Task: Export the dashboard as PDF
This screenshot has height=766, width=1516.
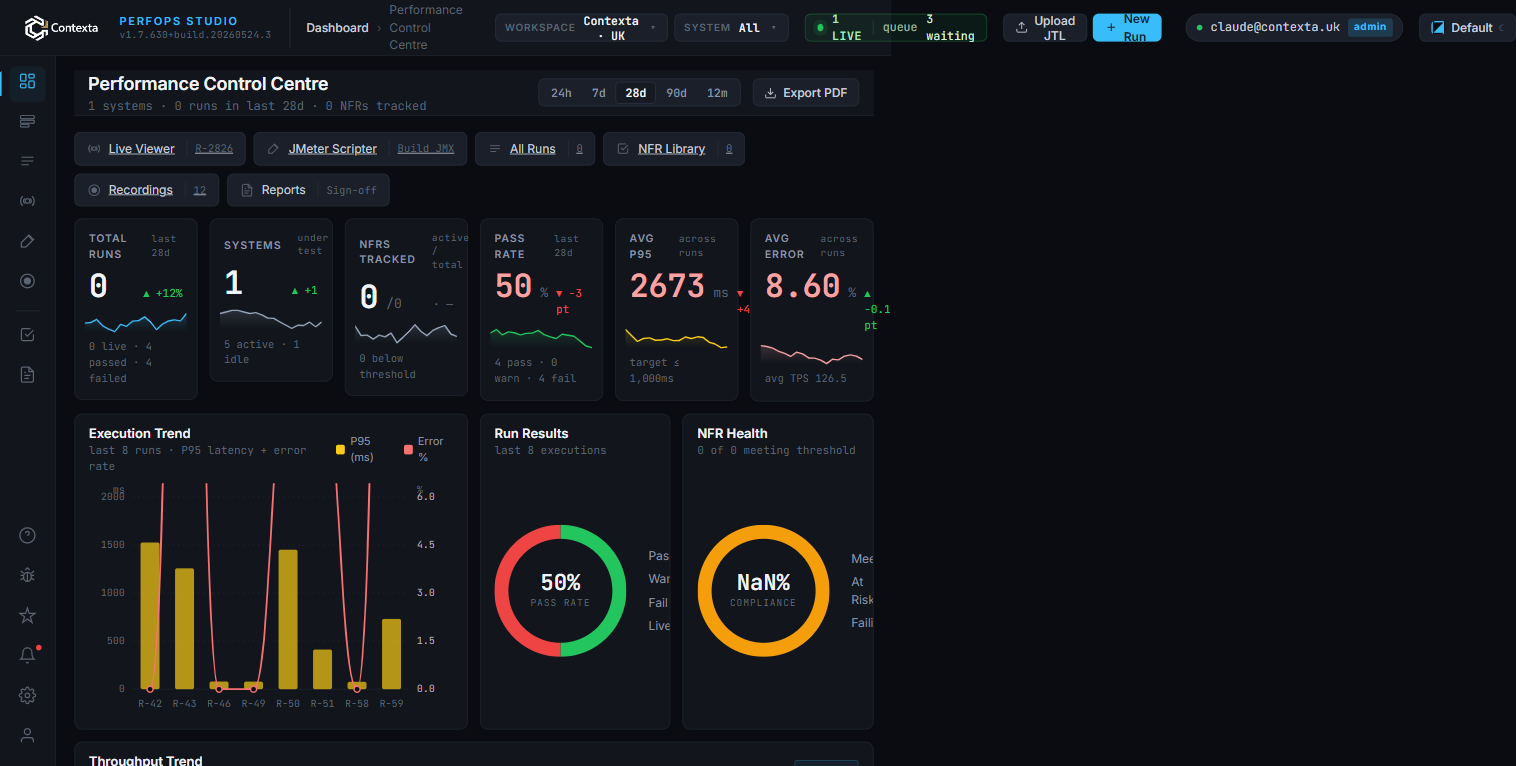Action: (806, 93)
